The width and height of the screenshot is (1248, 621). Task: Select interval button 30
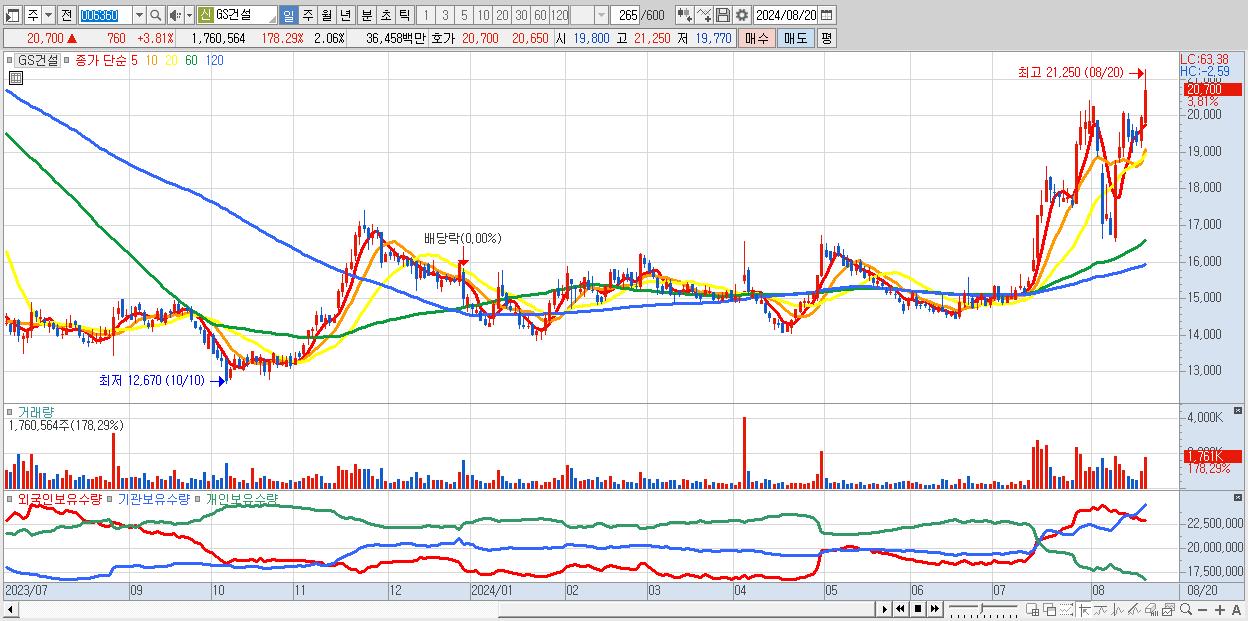(x=521, y=15)
